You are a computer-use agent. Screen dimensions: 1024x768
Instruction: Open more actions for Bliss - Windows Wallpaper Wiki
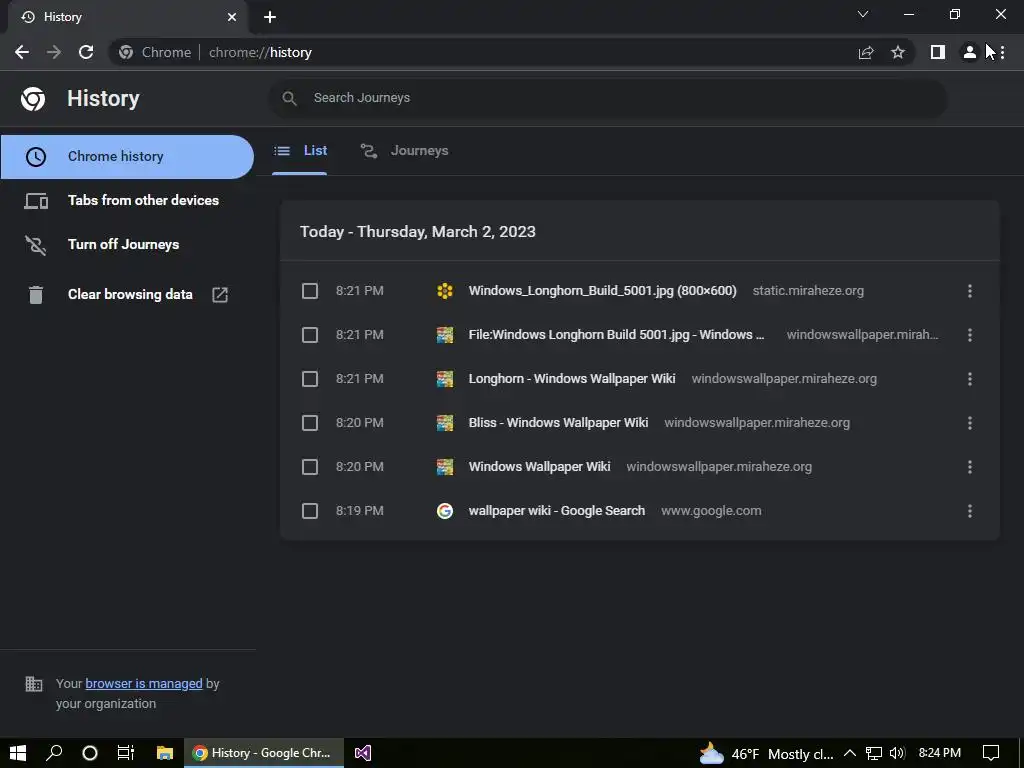click(x=970, y=423)
